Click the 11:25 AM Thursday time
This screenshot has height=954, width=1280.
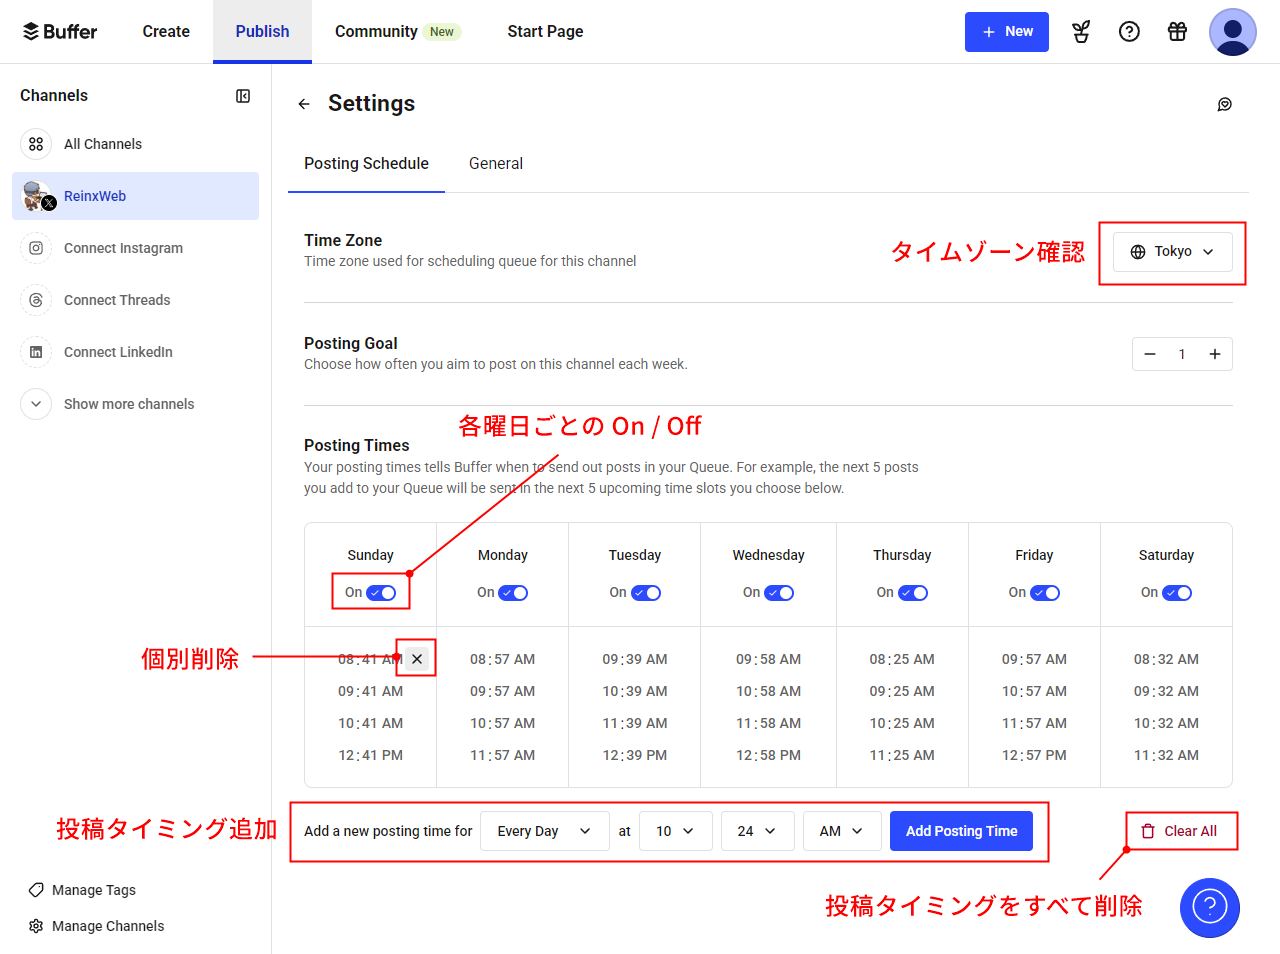click(x=902, y=755)
